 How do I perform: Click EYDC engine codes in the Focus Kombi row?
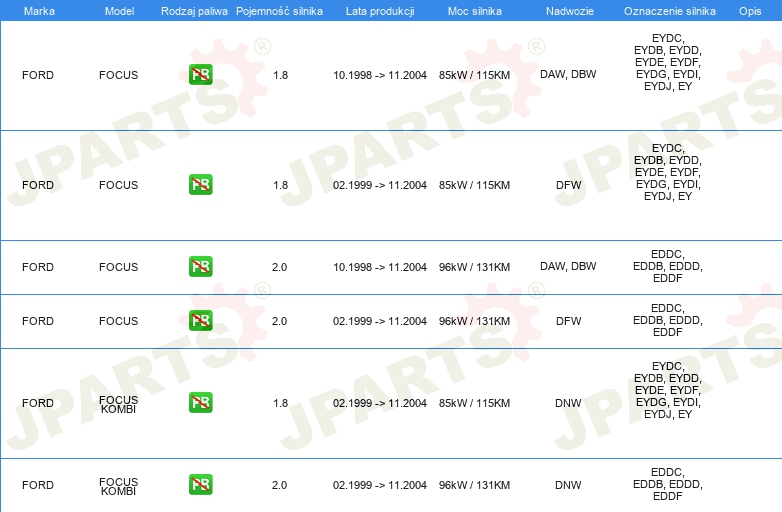[x=668, y=390]
